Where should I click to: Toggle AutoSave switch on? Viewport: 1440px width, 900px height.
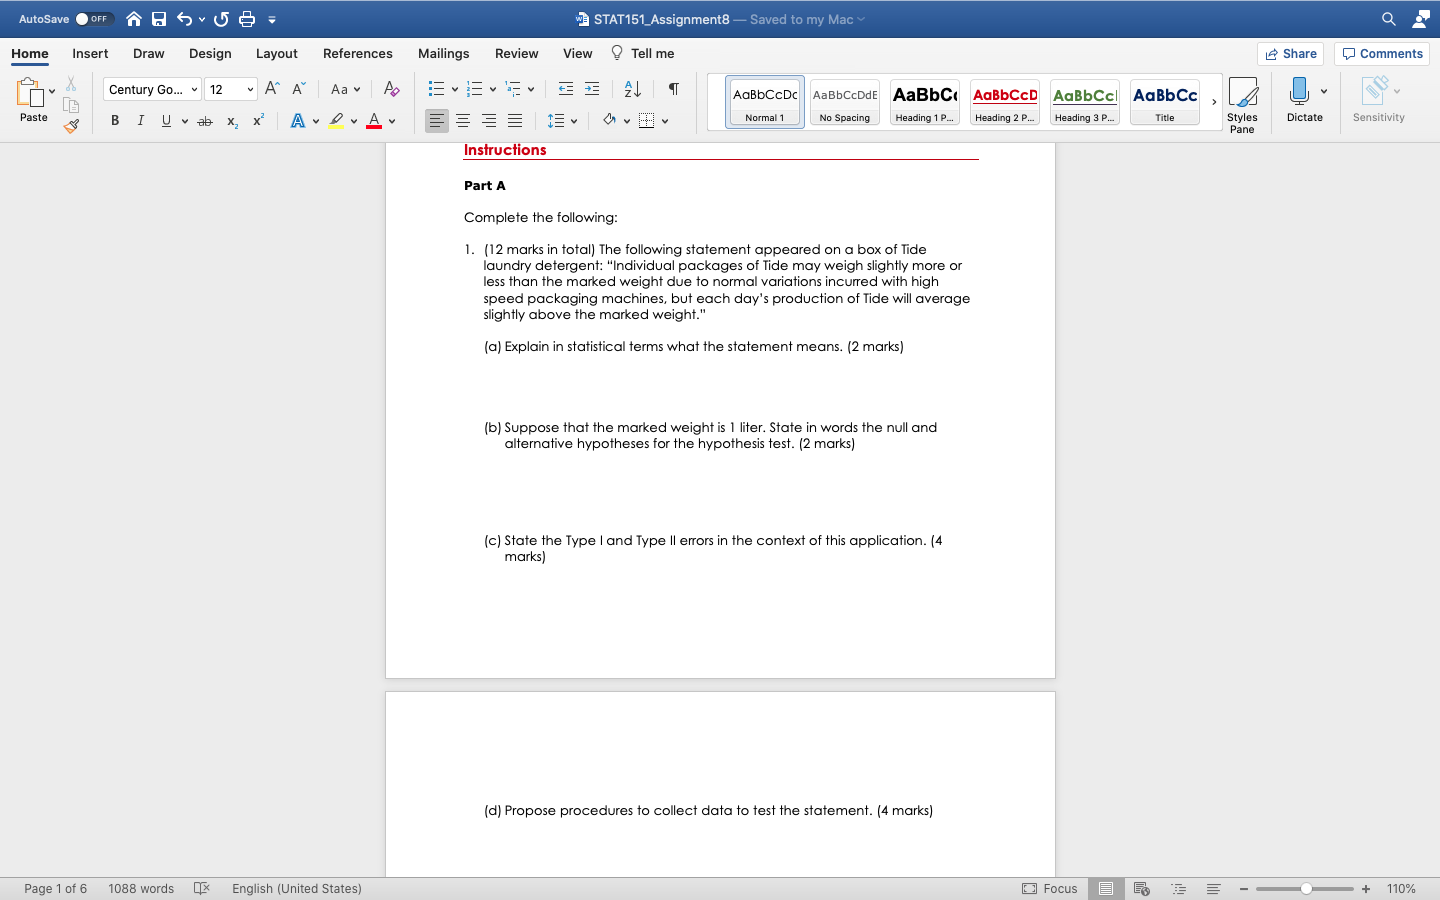tap(94, 19)
